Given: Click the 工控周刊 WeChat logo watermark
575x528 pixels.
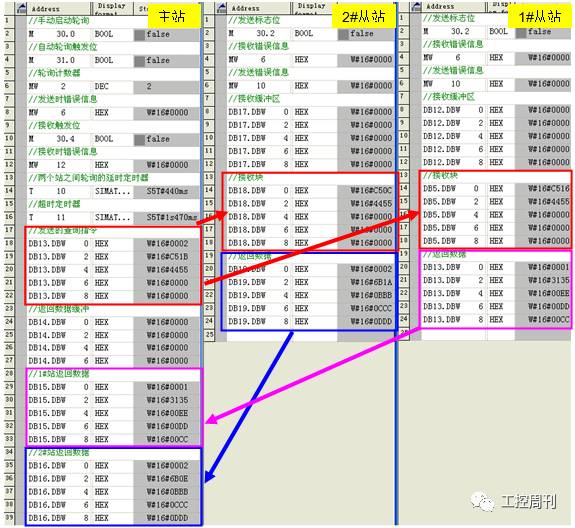Looking at the screenshot, I should pyautogui.click(x=483, y=502).
